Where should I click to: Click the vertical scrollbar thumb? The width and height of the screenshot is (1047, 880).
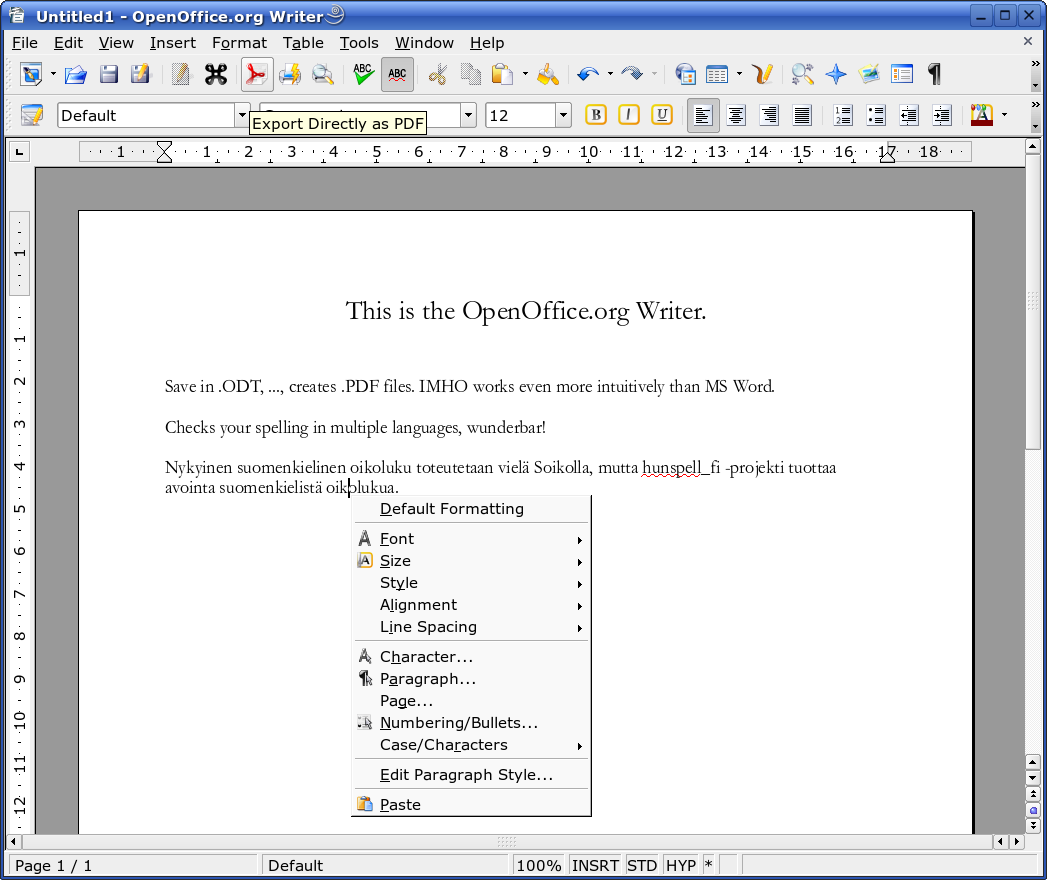point(1032,302)
